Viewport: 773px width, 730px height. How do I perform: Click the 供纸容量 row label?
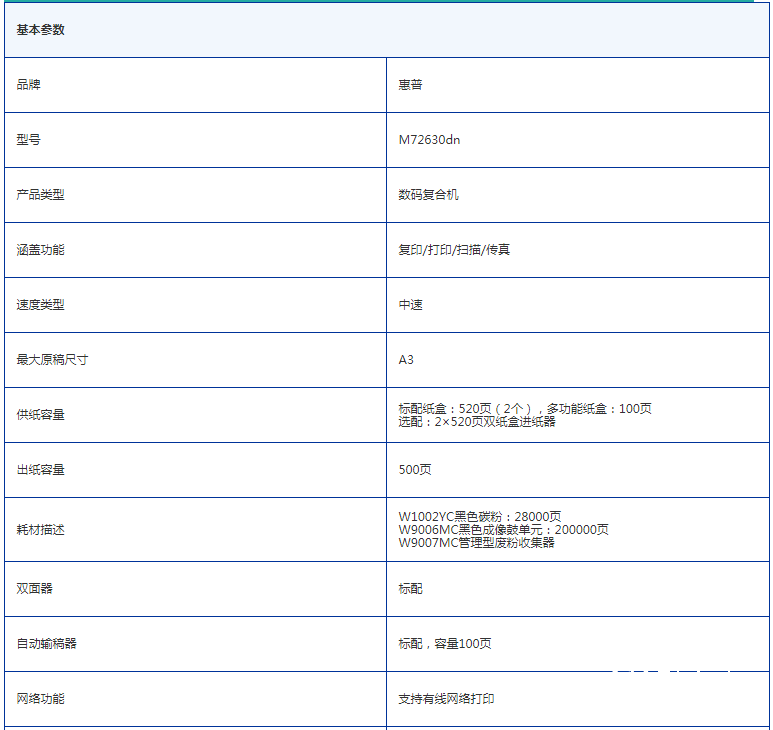point(40,415)
